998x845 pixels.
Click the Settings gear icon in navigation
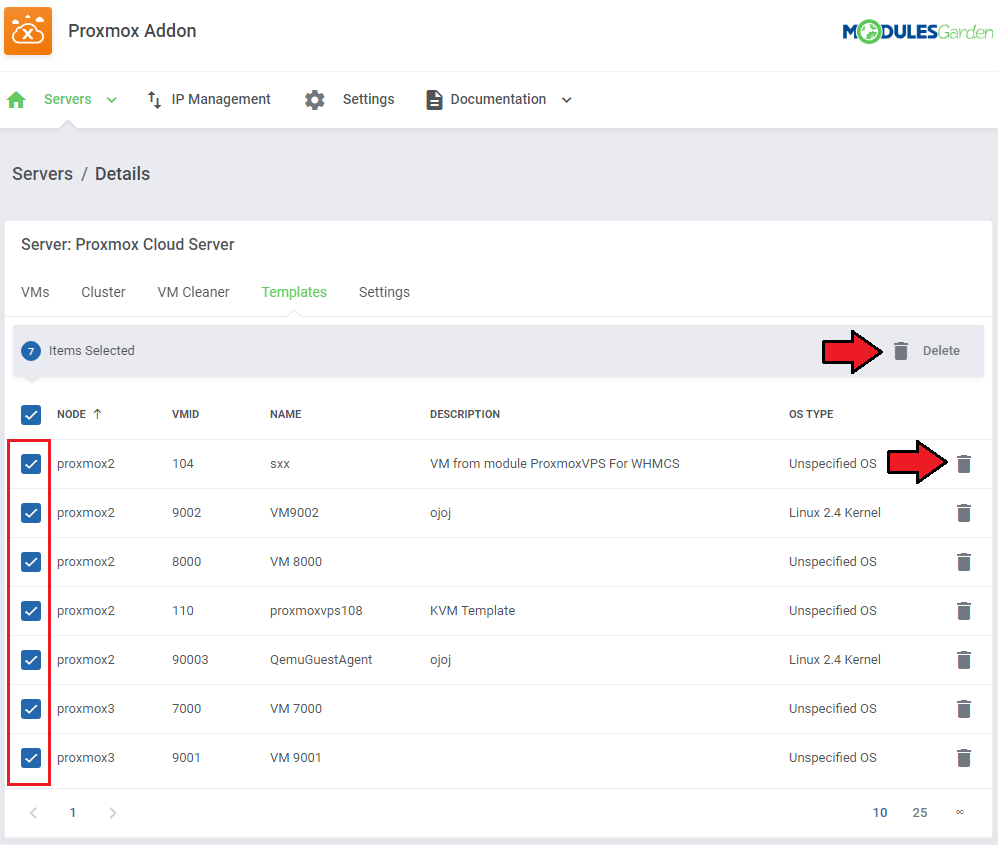click(314, 100)
